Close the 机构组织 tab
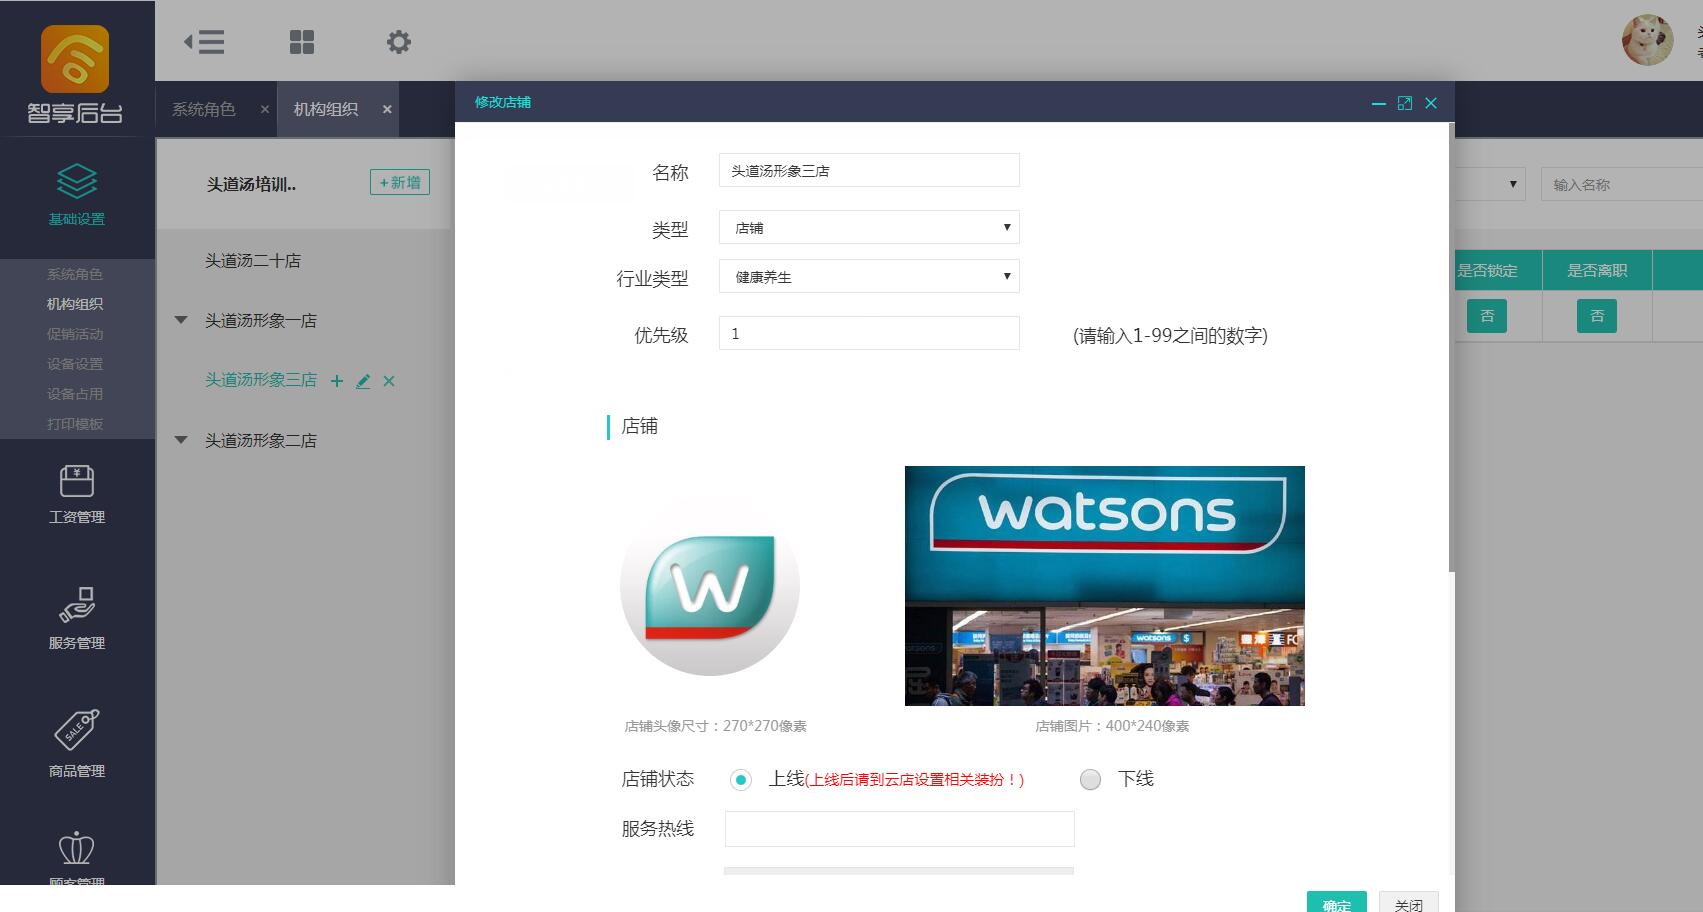1703x912 pixels. (387, 109)
